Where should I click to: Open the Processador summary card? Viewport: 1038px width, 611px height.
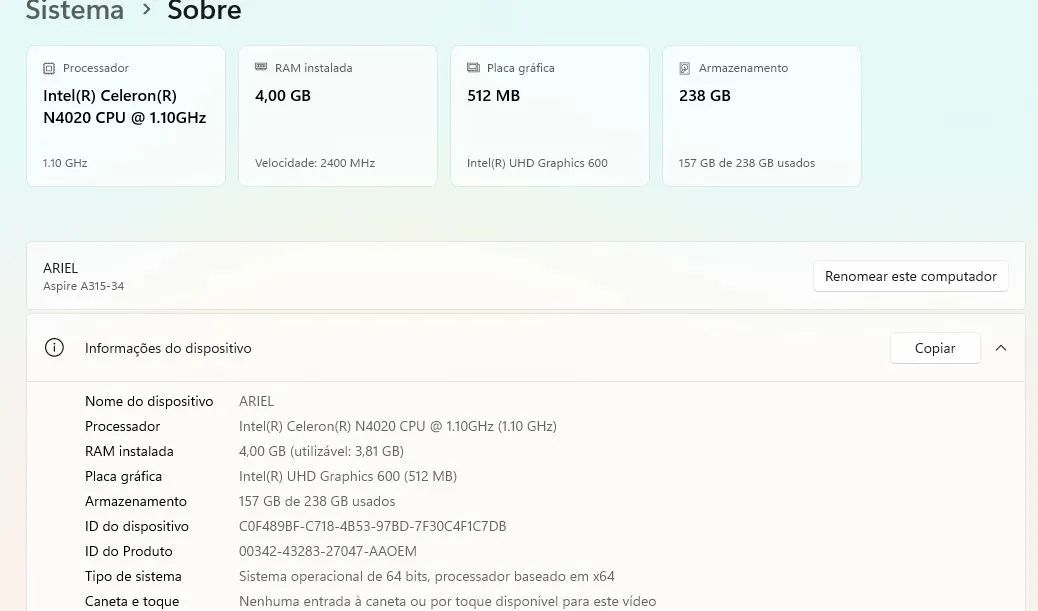(126, 116)
